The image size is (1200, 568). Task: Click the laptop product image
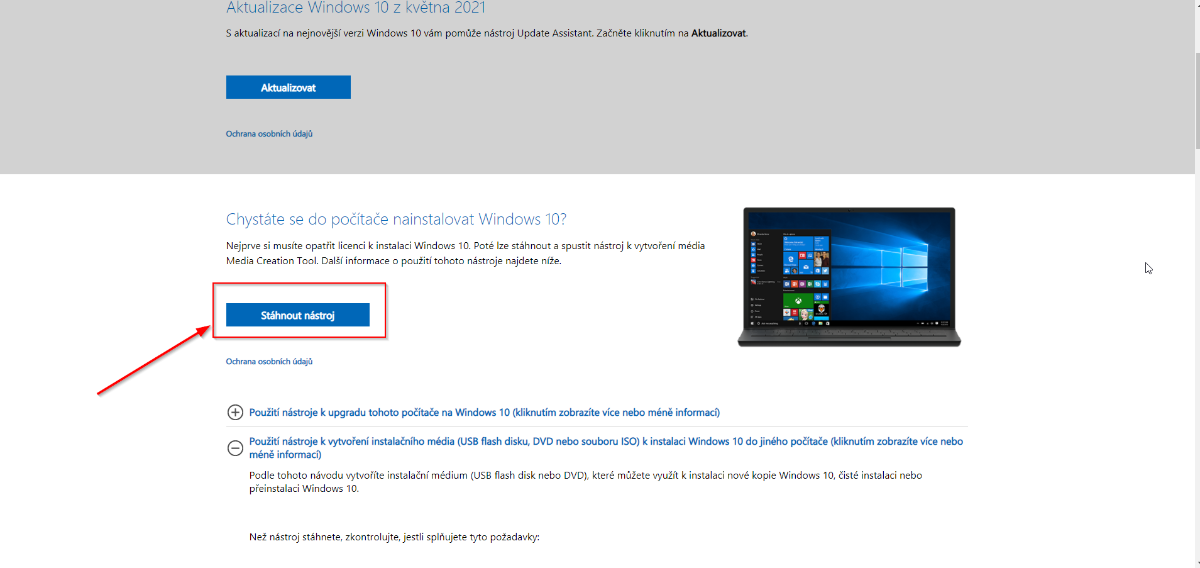849,276
